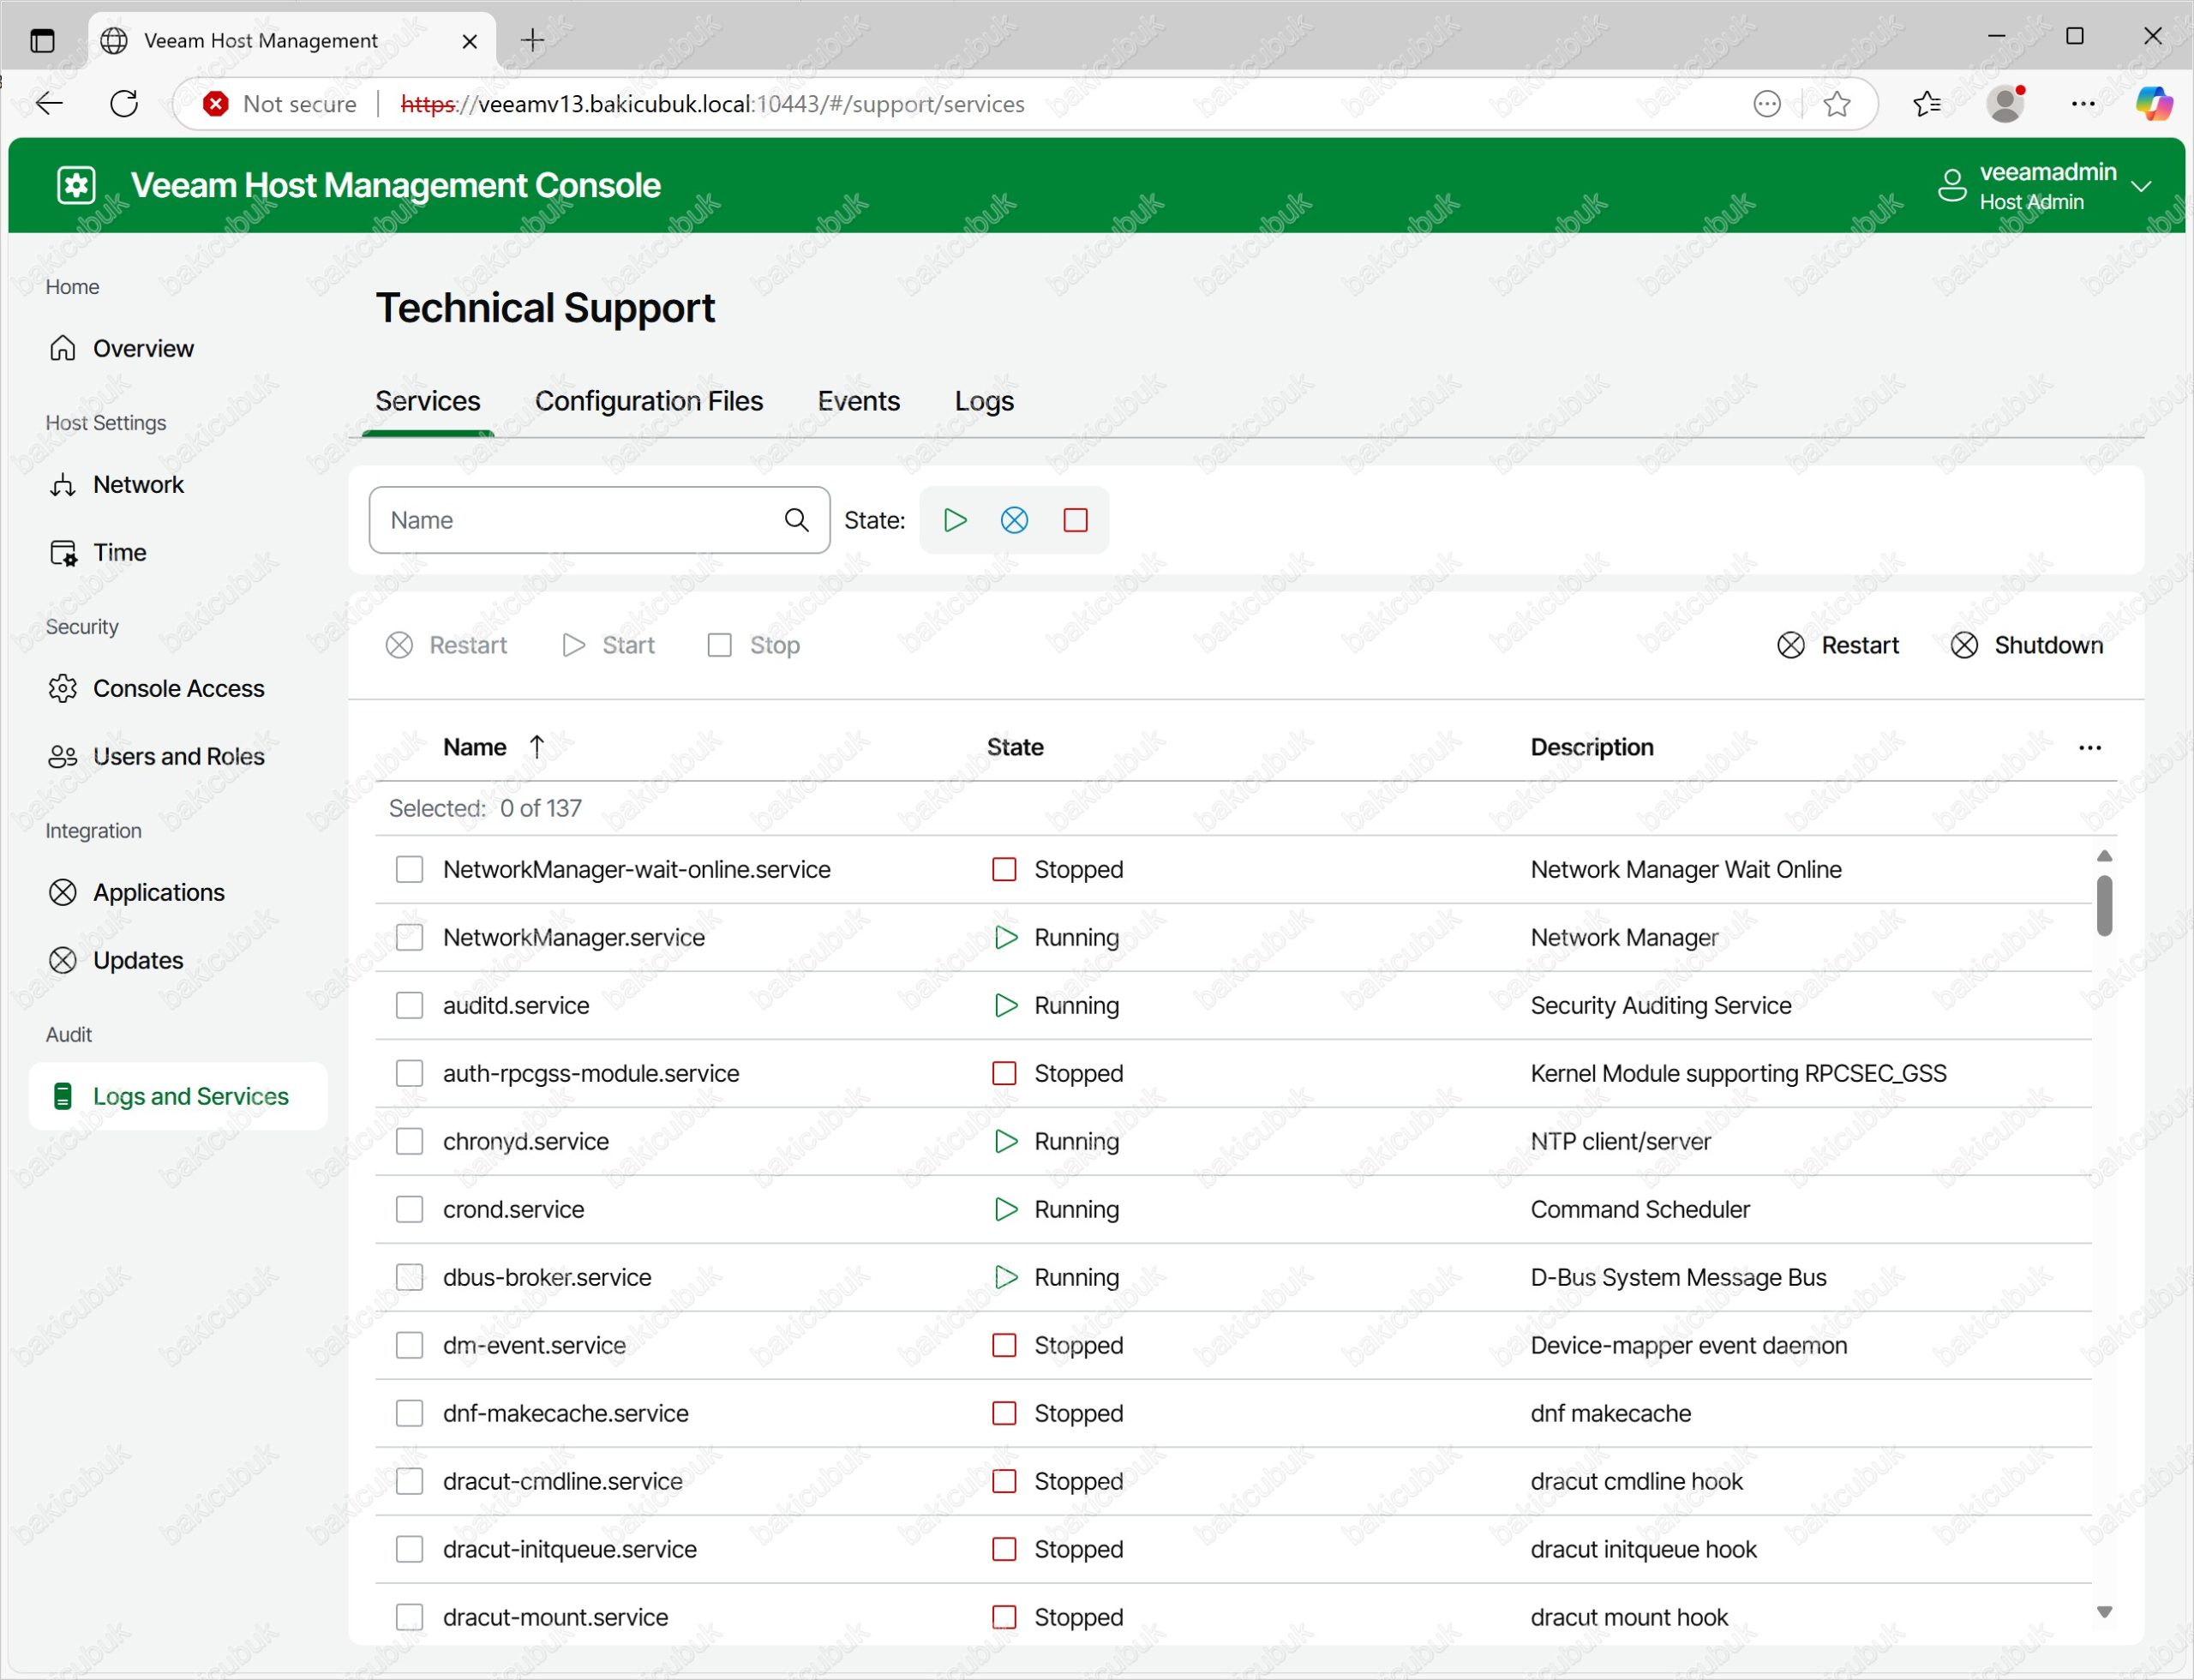Viewport: 2194px width, 1680px height.
Task: Click scrollbar up arrow in services list
Action: (x=2104, y=856)
